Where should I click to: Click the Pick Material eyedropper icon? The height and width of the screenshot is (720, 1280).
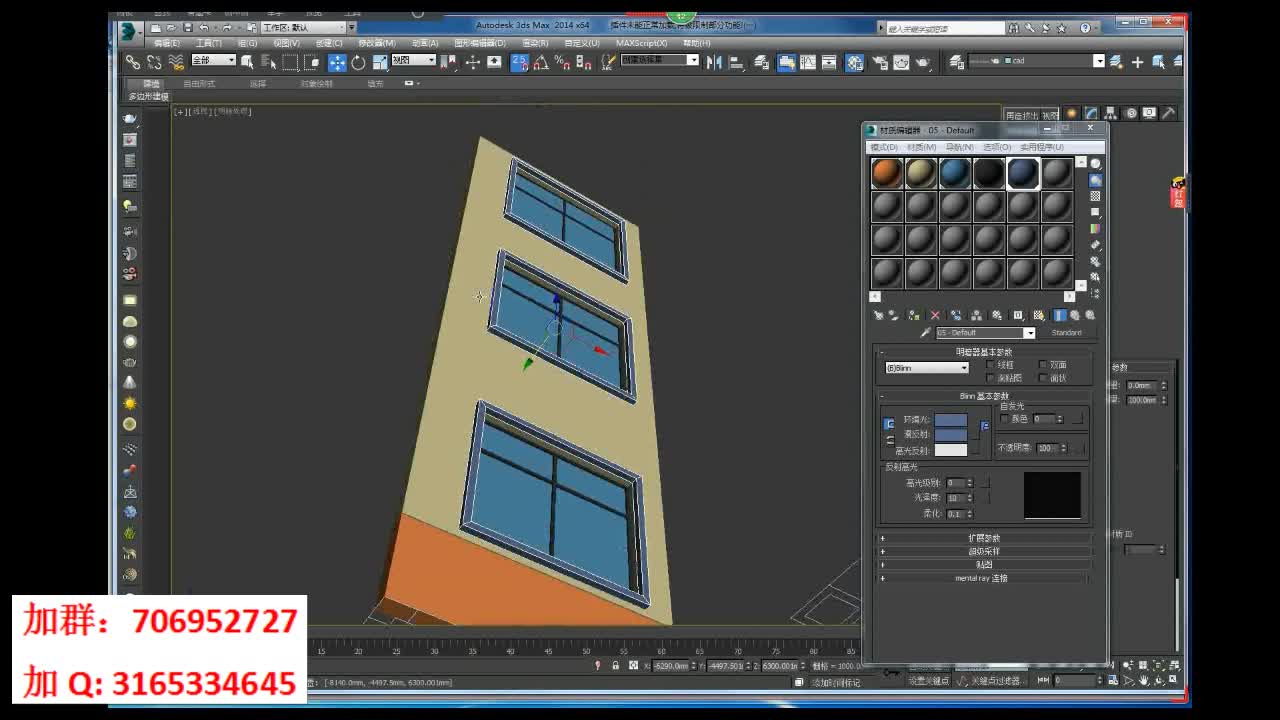point(926,331)
